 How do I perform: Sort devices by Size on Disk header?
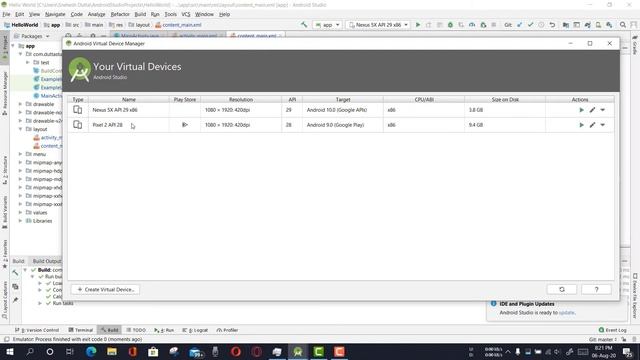505,99
